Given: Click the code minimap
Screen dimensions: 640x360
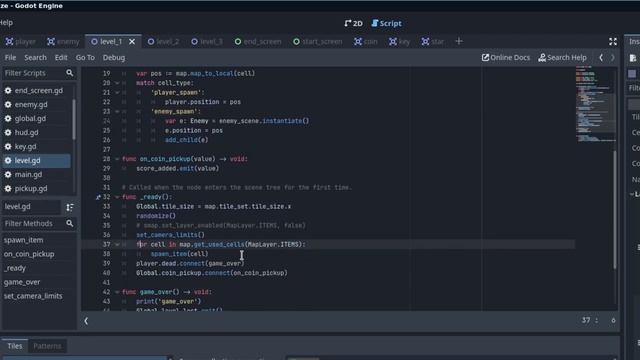Looking at the screenshot, I should pyautogui.click(x=596, y=104).
